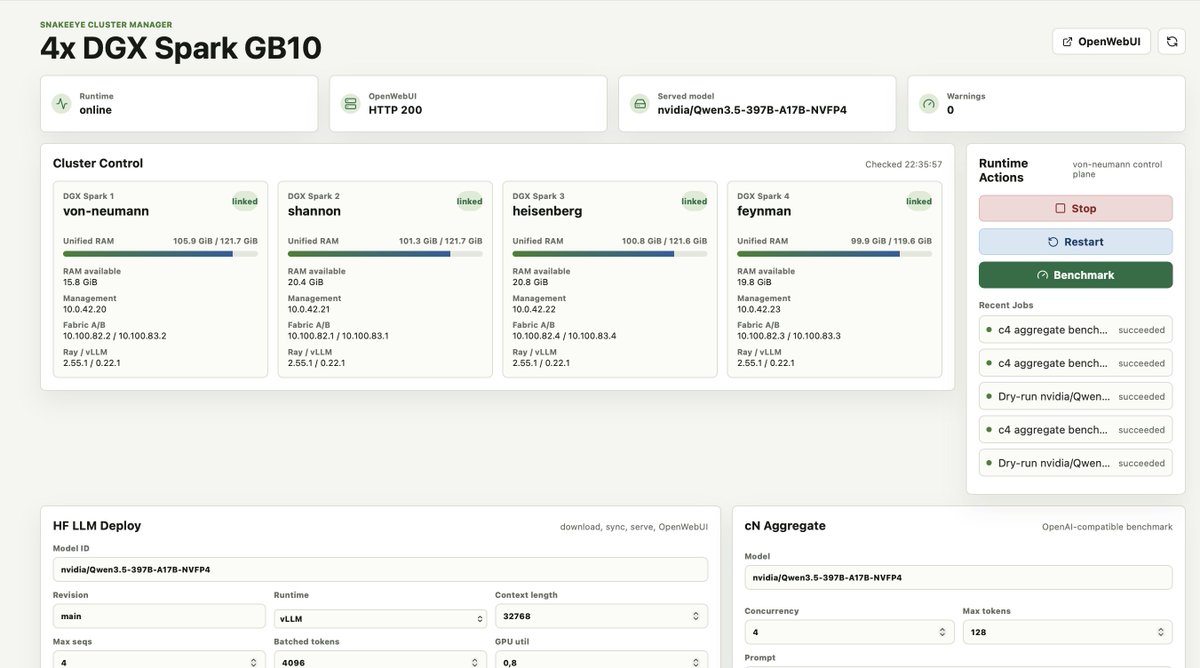Click the Restart button's circular arrow icon
The image size is (1200, 668).
[1053, 242]
